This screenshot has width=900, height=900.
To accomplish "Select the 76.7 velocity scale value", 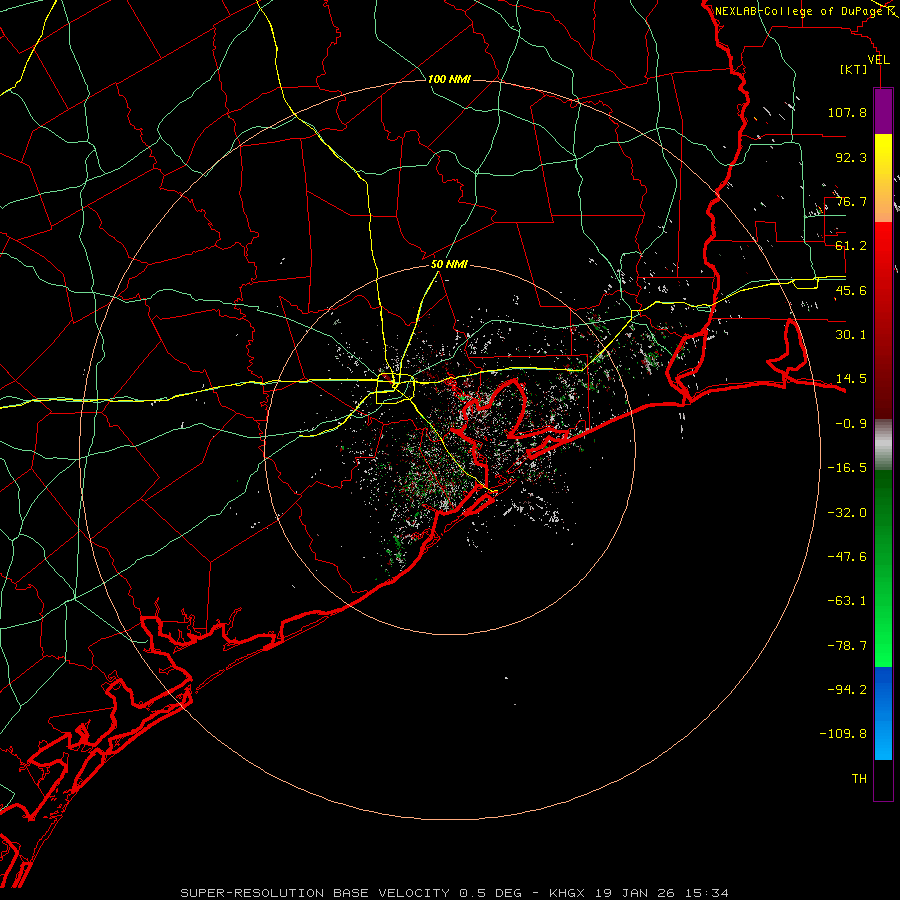I will (851, 201).
